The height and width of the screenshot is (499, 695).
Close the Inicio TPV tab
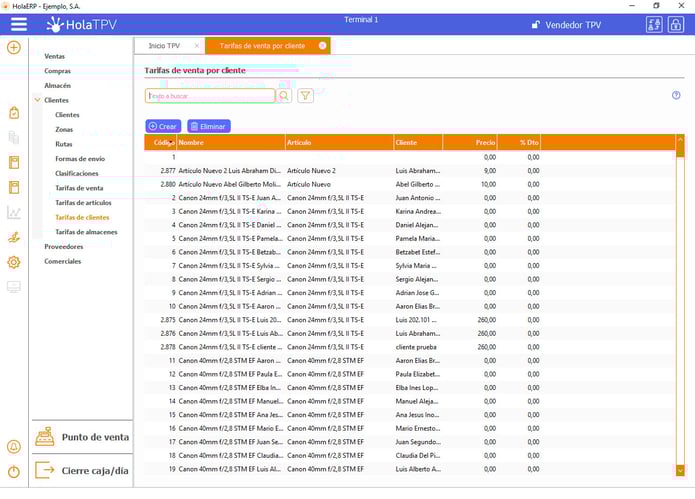tap(197, 46)
